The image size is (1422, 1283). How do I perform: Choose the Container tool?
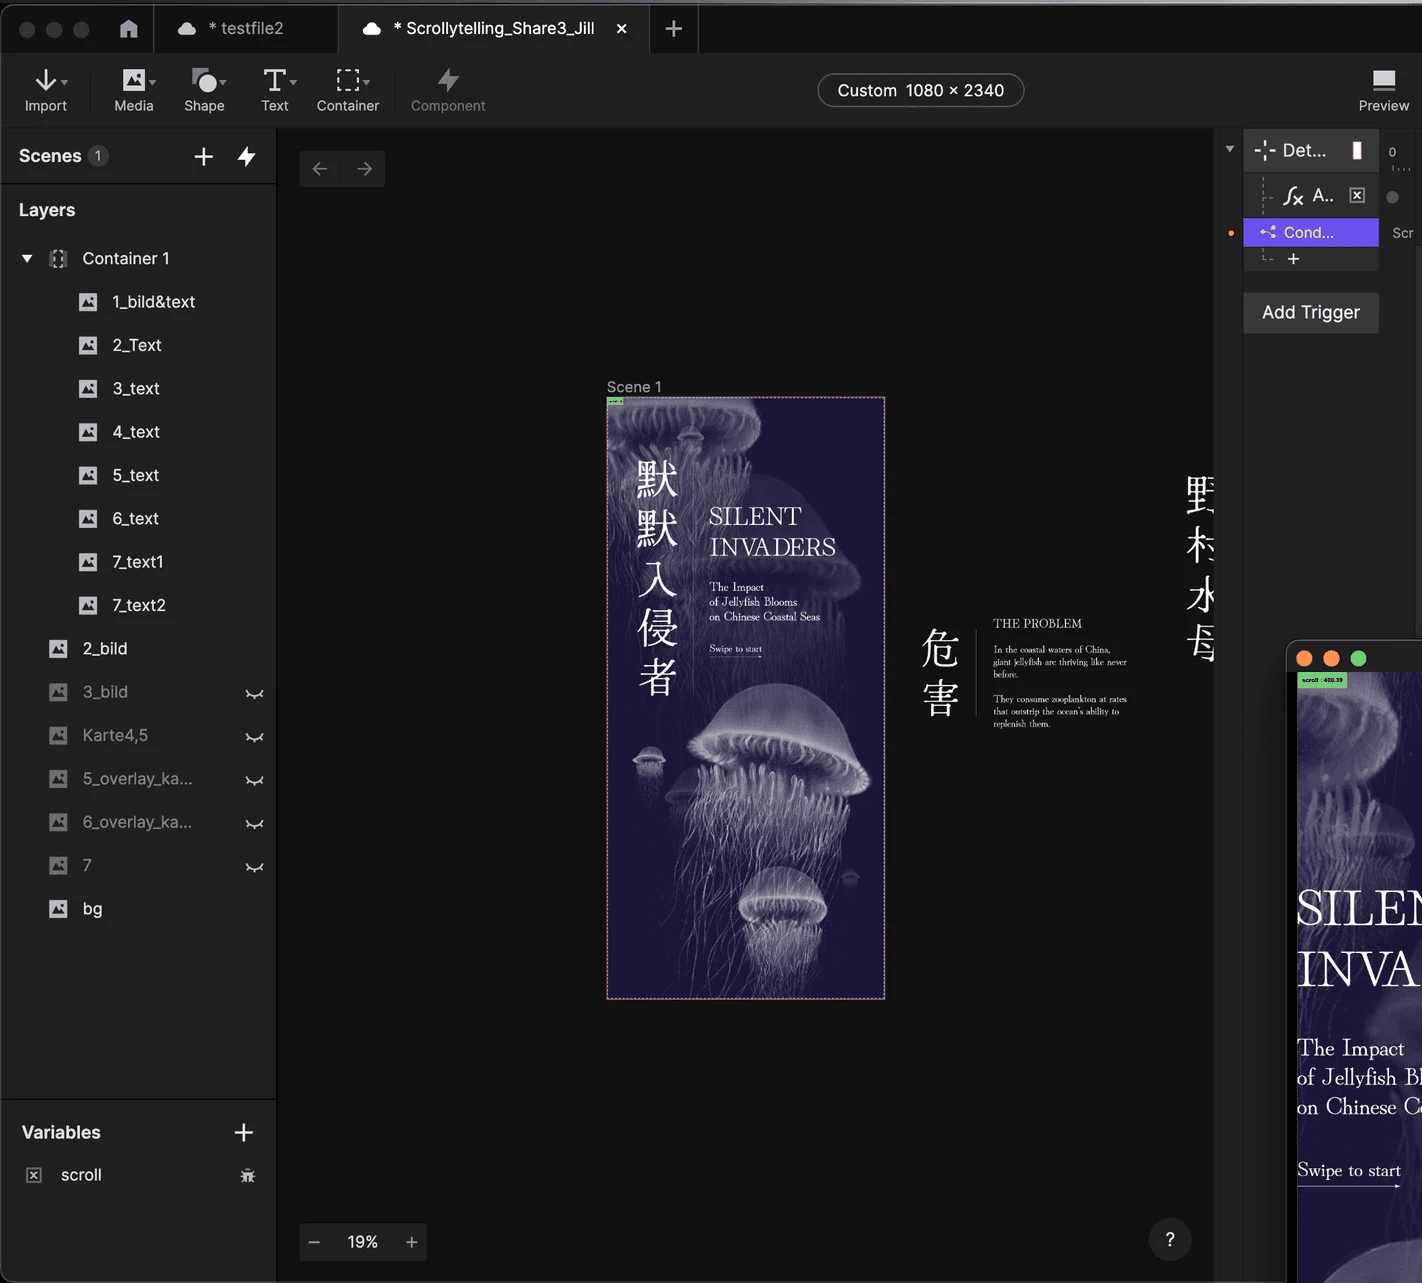[348, 90]
